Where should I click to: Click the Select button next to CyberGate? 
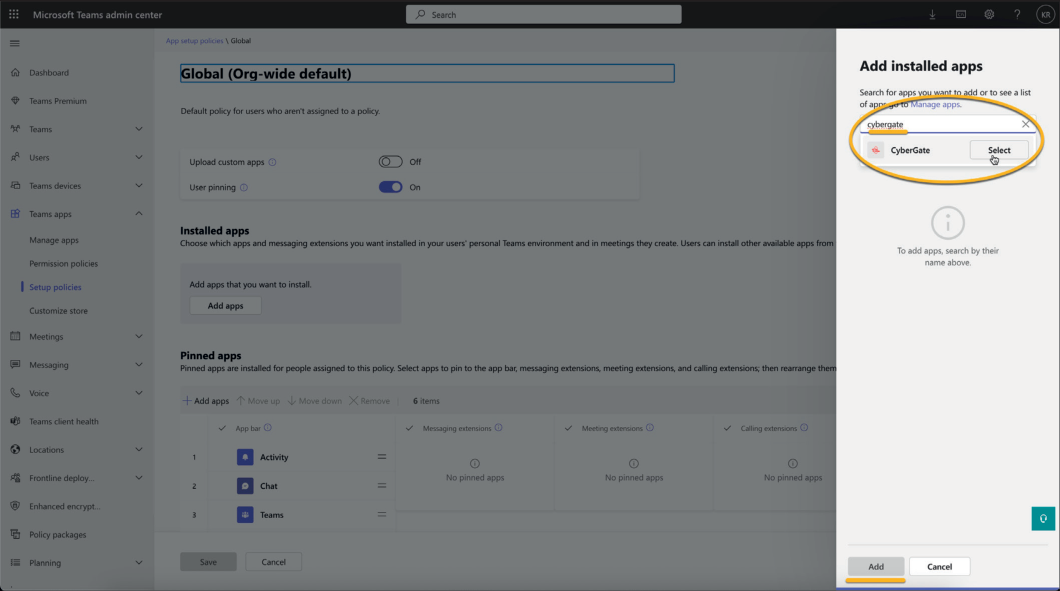pos(998,149)
